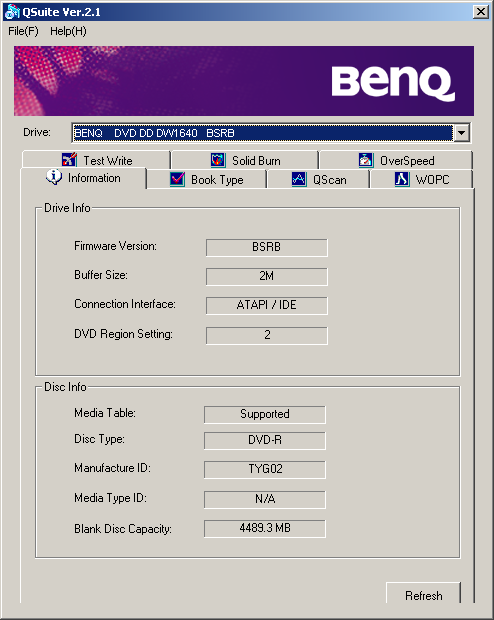Screen dimensions: 494x620
Task: Click the BenQ banner image
Action: [x=244, y=81]
